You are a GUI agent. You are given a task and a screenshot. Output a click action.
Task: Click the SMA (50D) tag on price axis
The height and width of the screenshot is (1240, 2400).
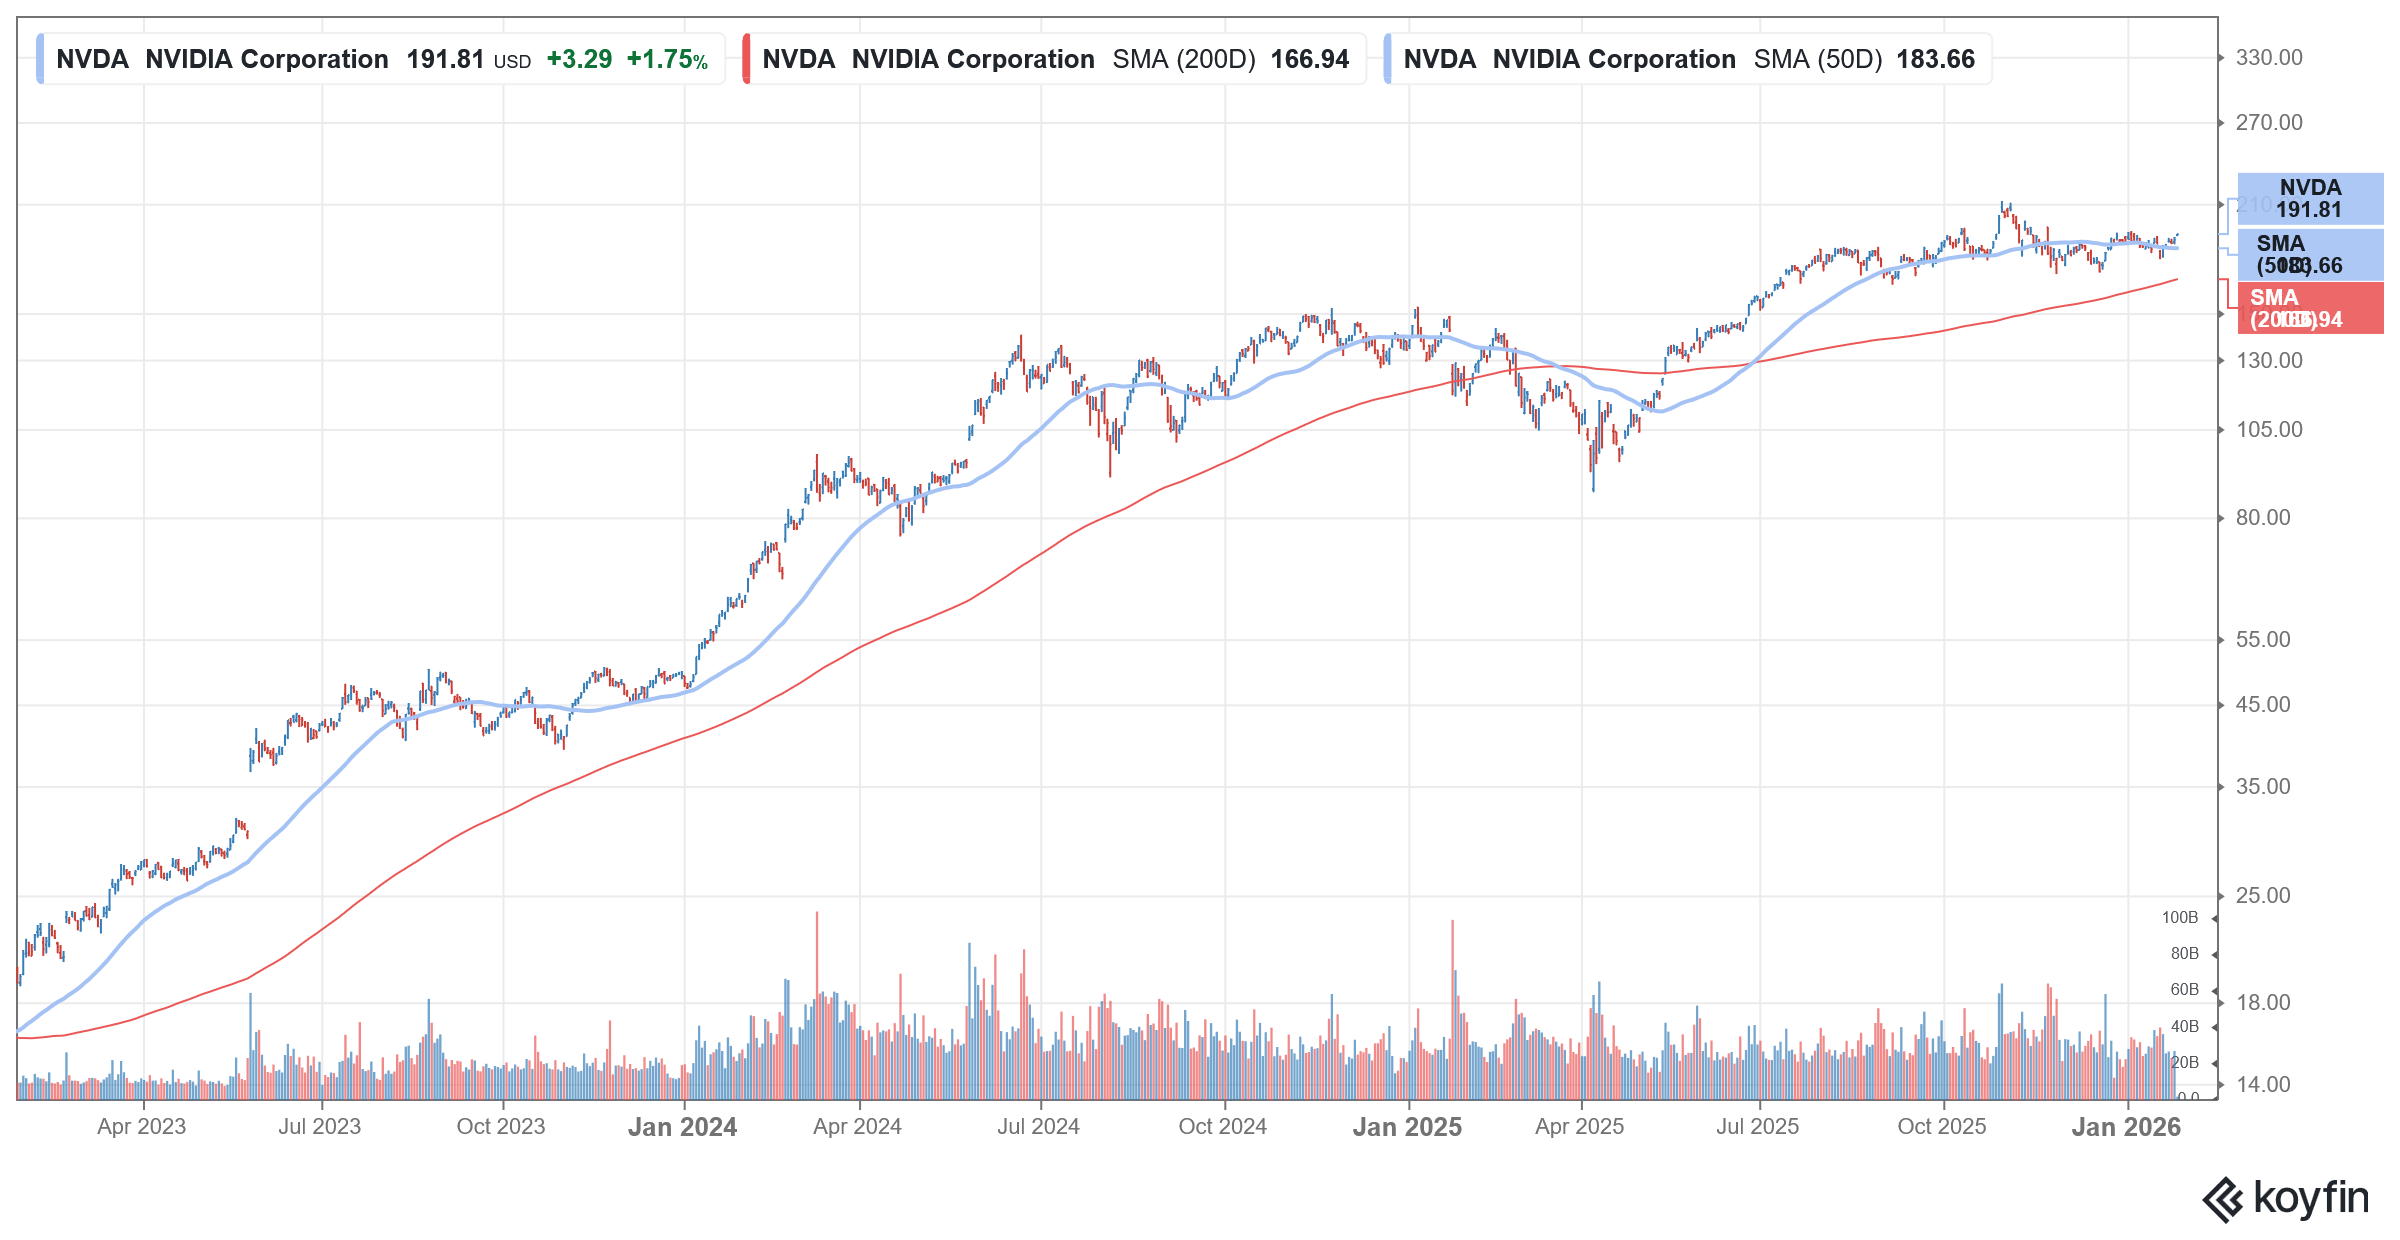point(2309,255)
